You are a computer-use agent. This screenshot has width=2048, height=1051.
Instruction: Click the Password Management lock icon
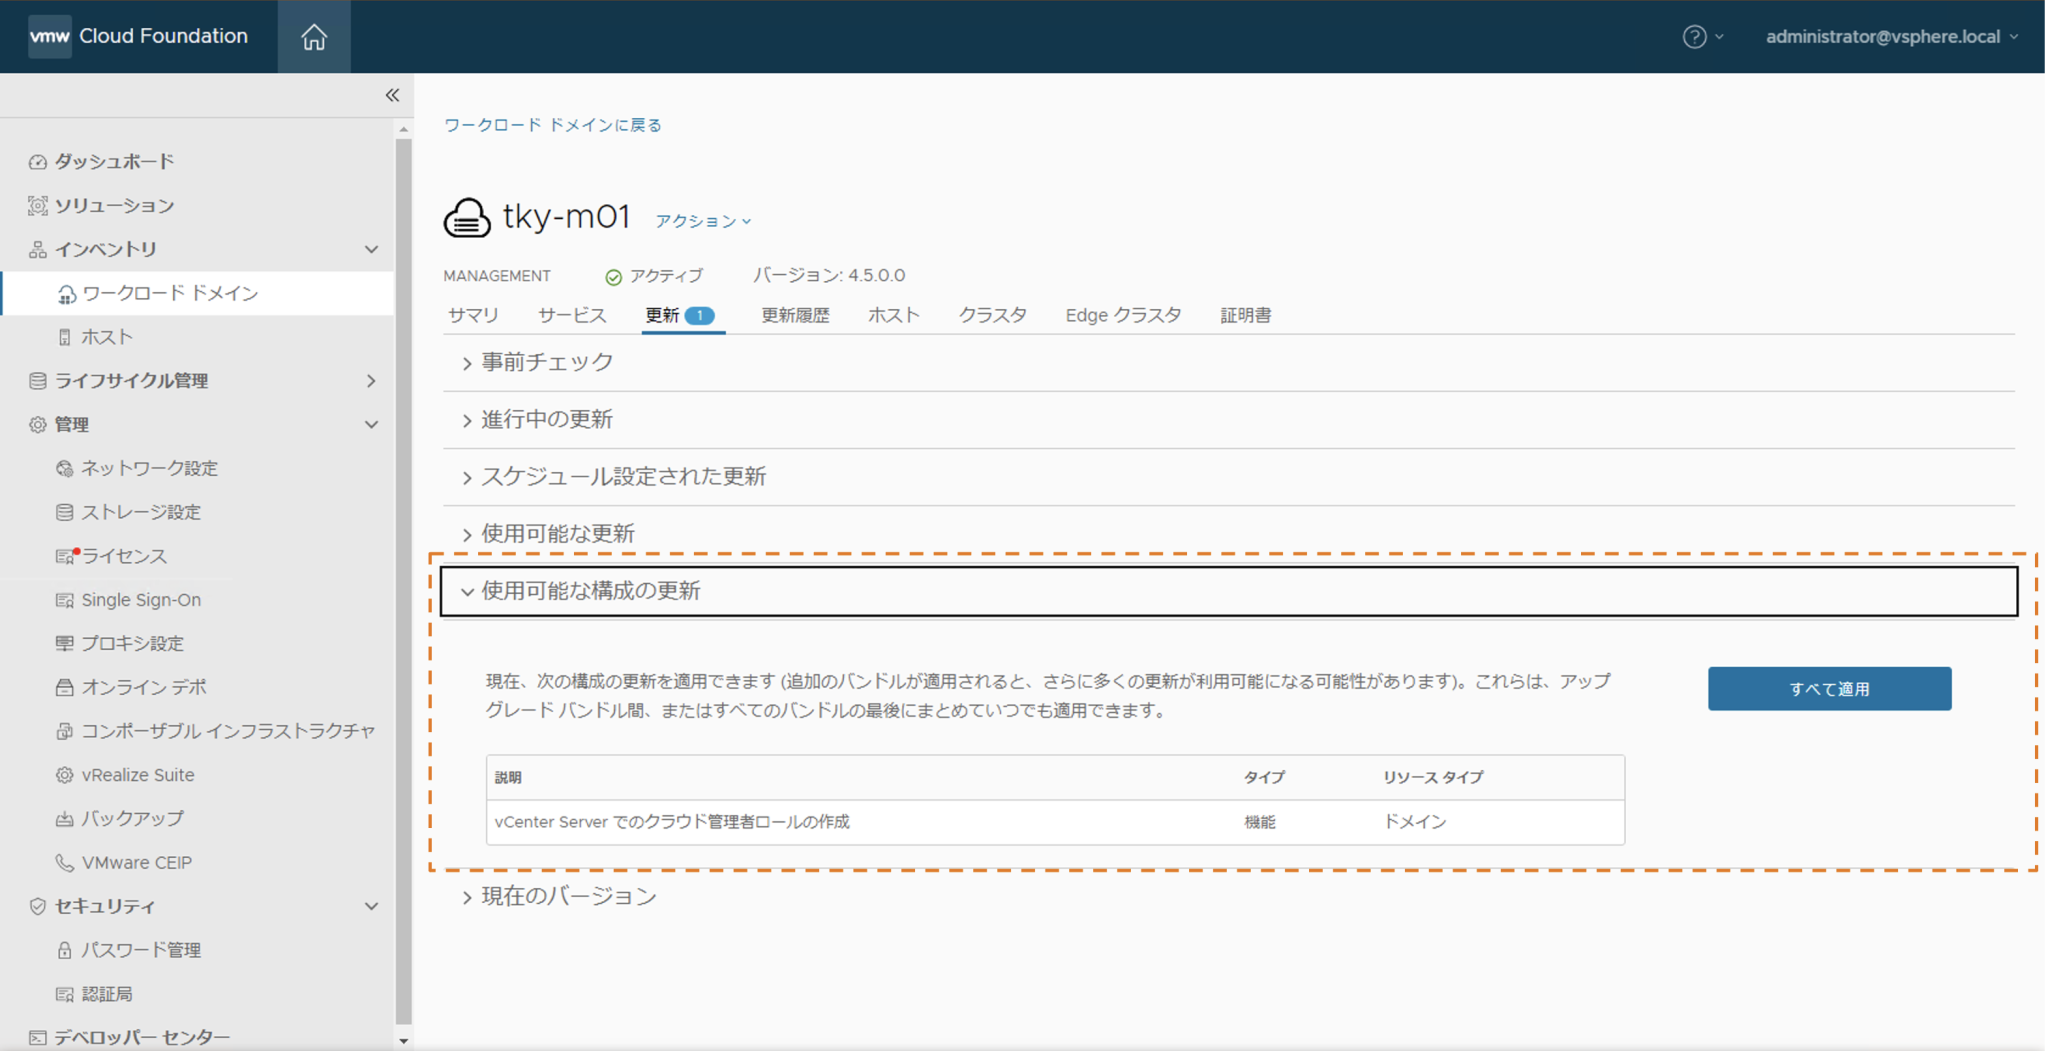[65, 950]
